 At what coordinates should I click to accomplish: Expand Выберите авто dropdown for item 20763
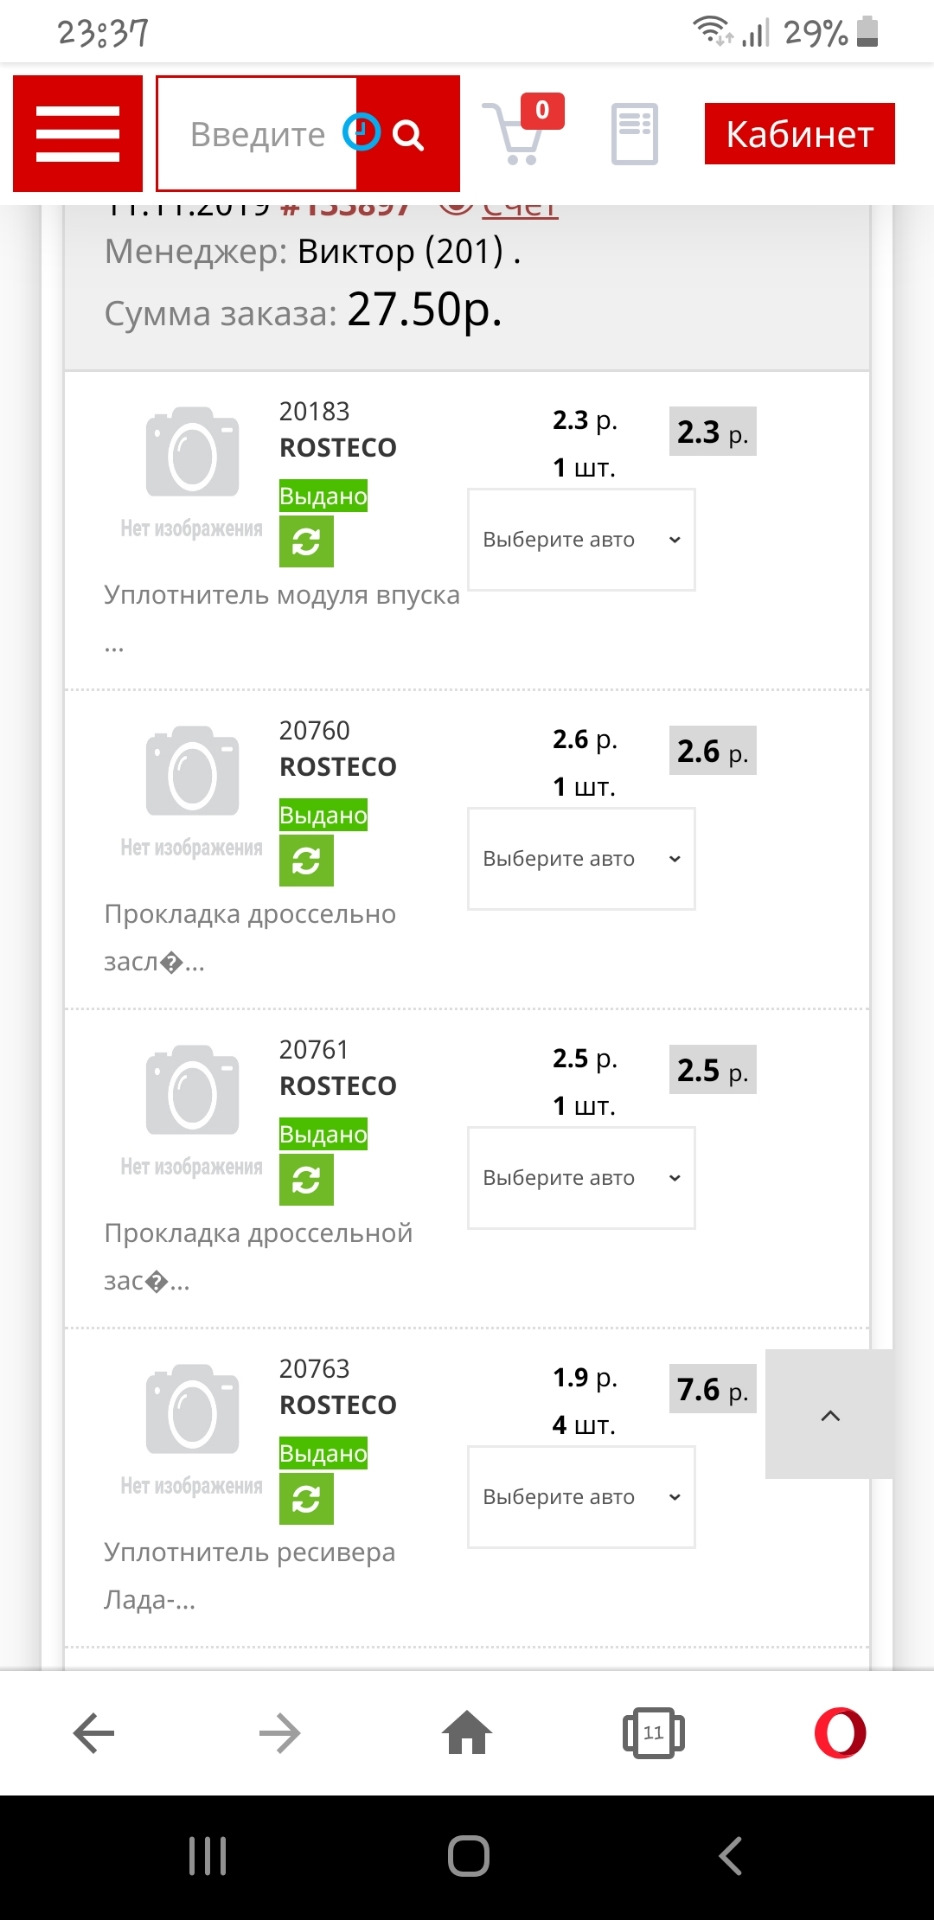(x=581, y=1497)
